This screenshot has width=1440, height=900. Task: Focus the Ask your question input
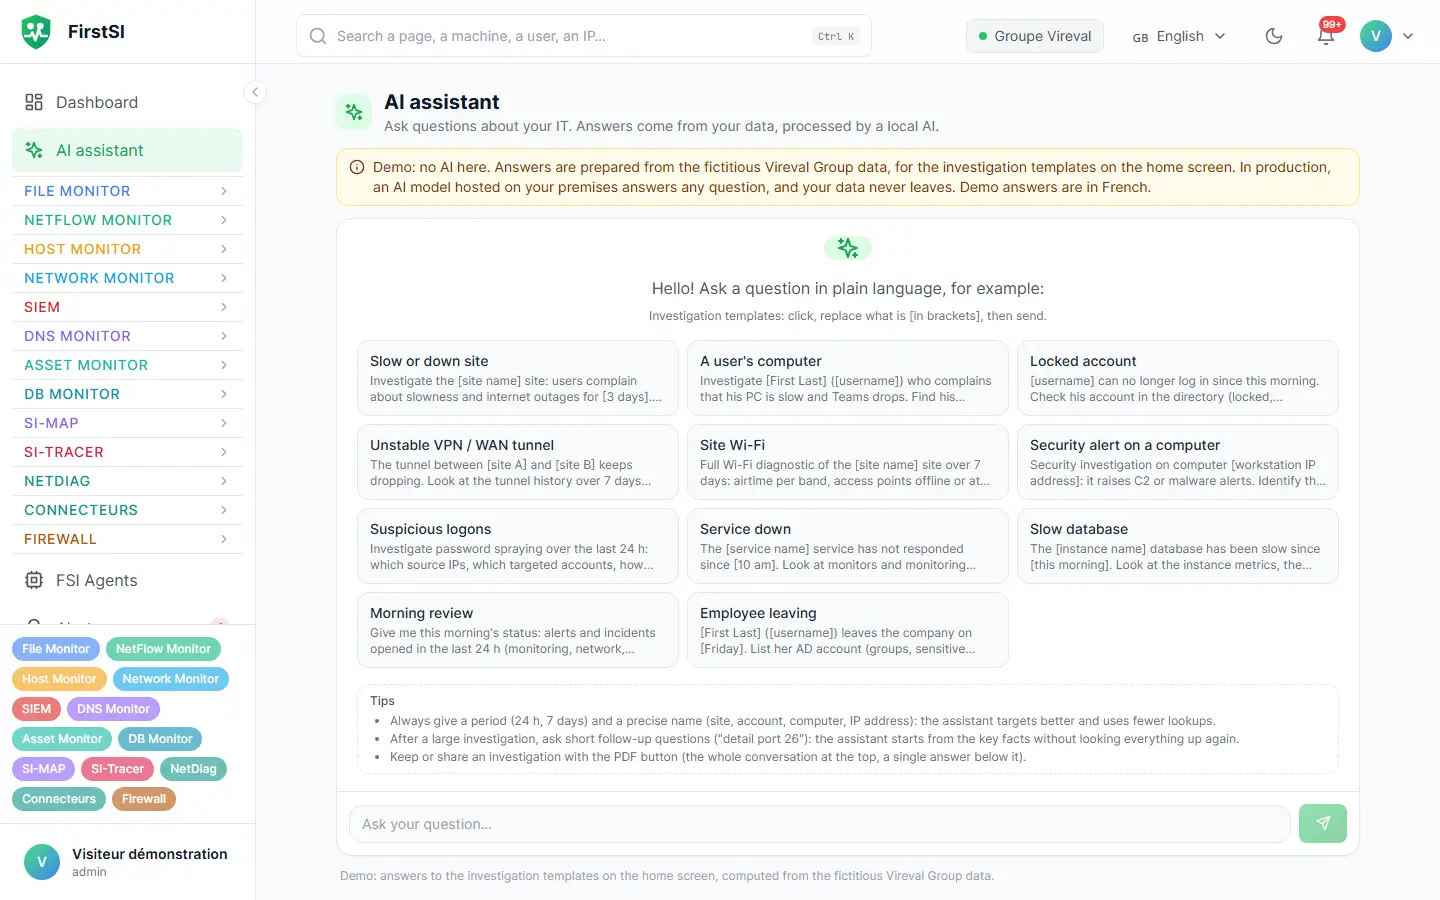click(820, 824)
